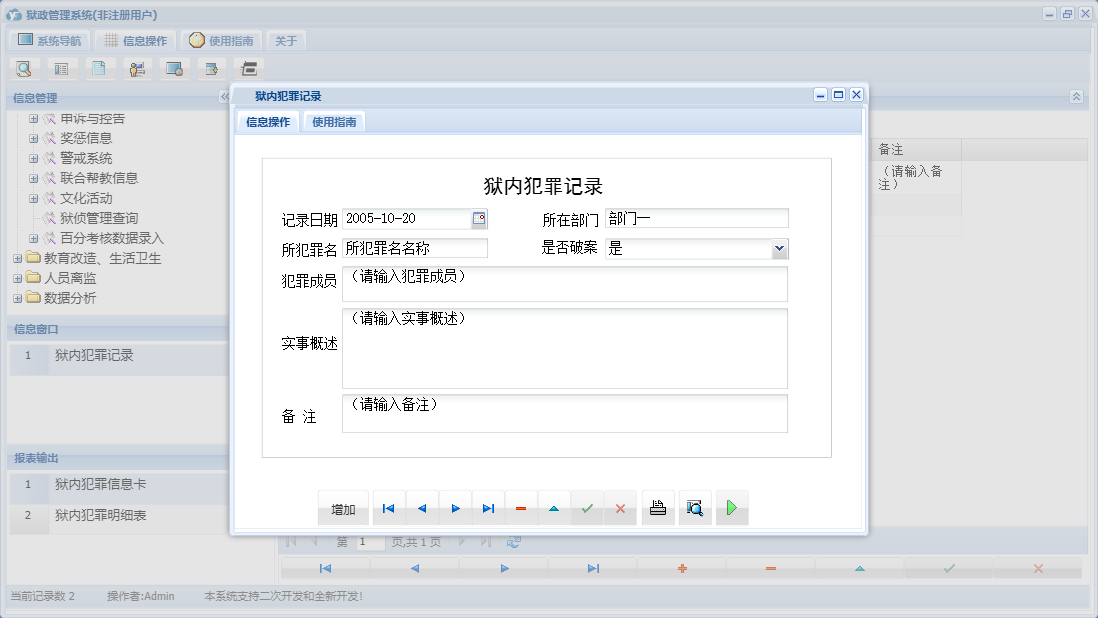Screen dimensions: 1098x618
Task: Click the 所犯罪名 input field
Action: (x=414, y=248)
